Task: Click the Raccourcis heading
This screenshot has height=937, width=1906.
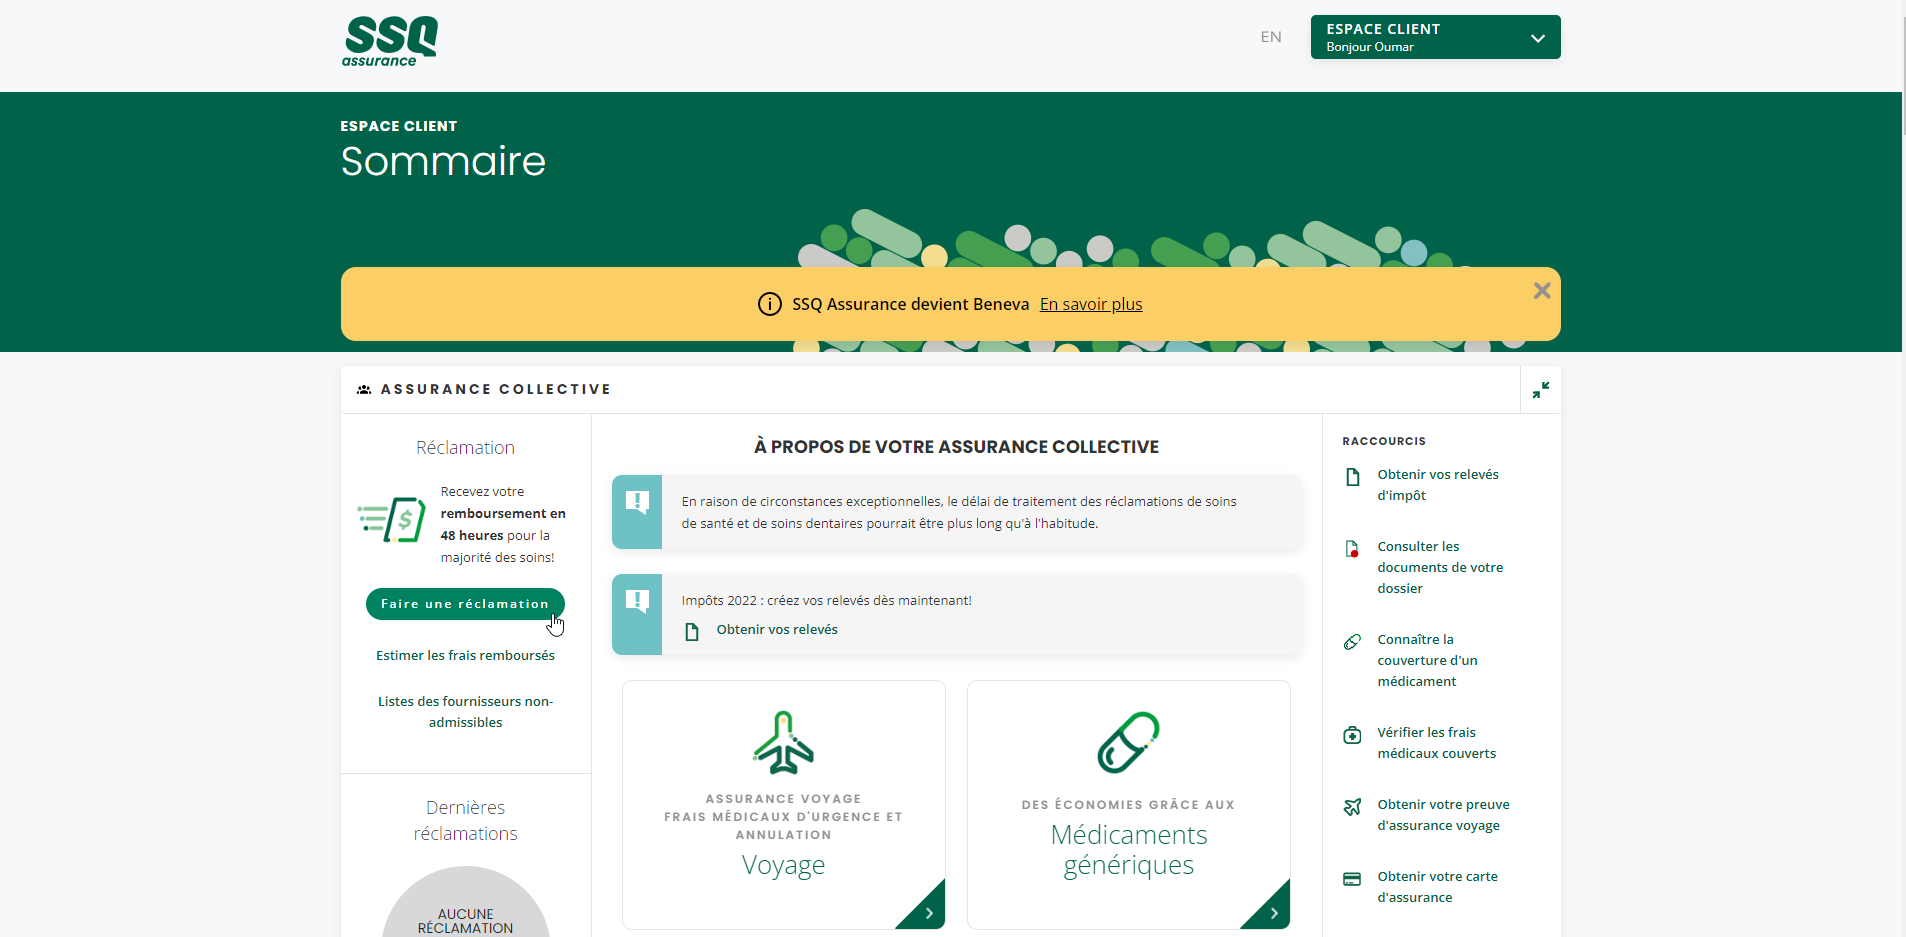Action: tap(1384, 441)
